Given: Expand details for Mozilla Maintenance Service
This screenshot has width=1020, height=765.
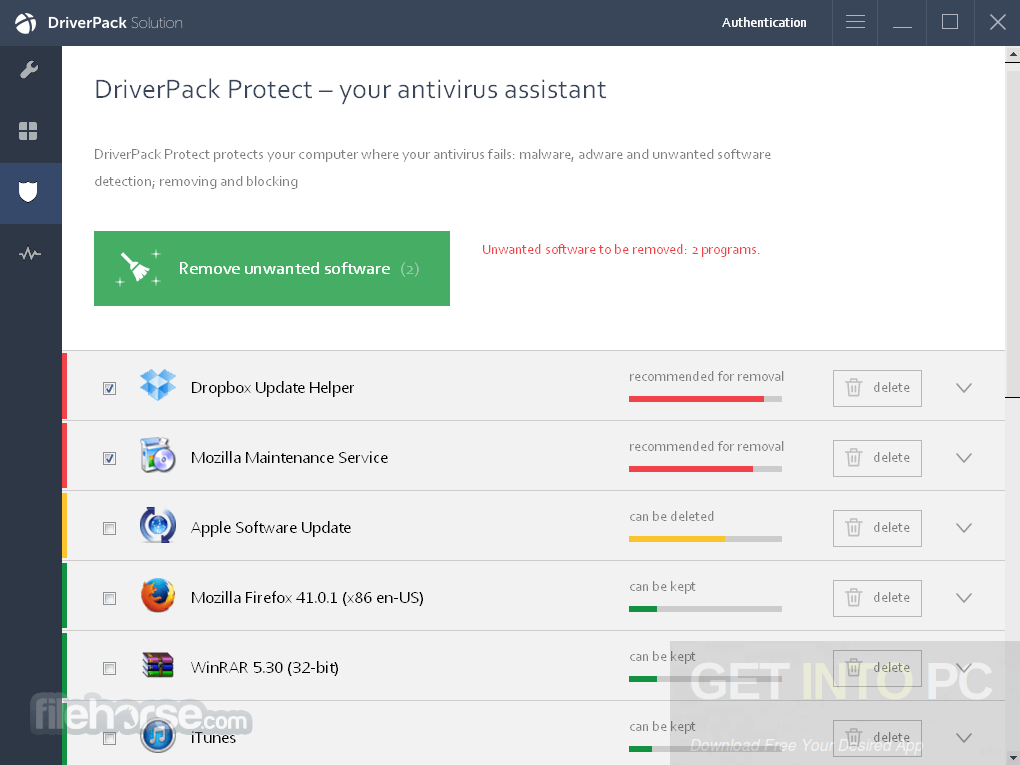Looking at the screenshot, I should [963, 458].
